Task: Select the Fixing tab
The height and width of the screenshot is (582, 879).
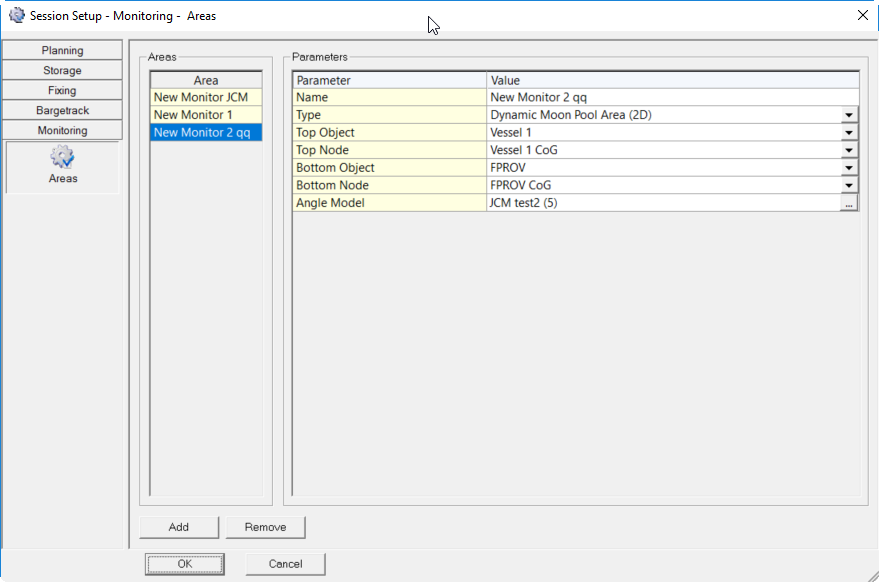Action: pyautogui.click(x=62, y=90)
